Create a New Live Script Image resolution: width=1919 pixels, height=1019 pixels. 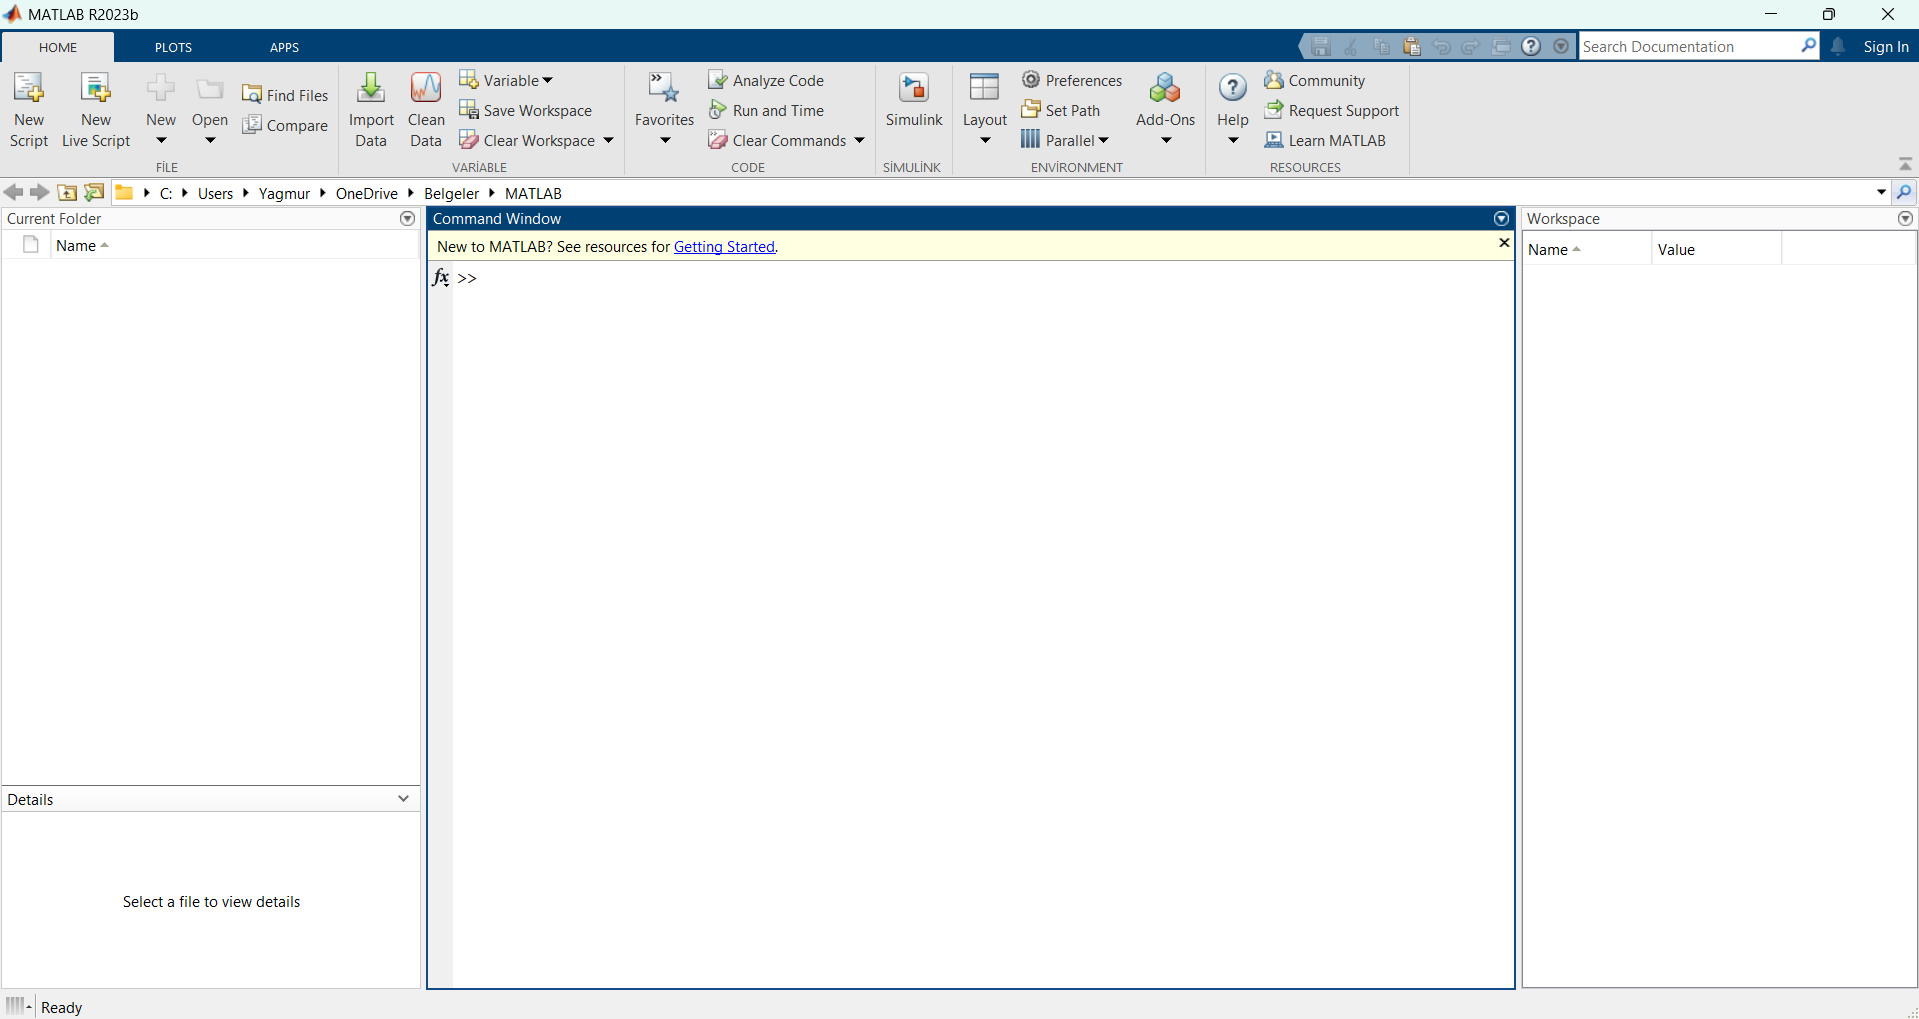[x=96, y=110]
